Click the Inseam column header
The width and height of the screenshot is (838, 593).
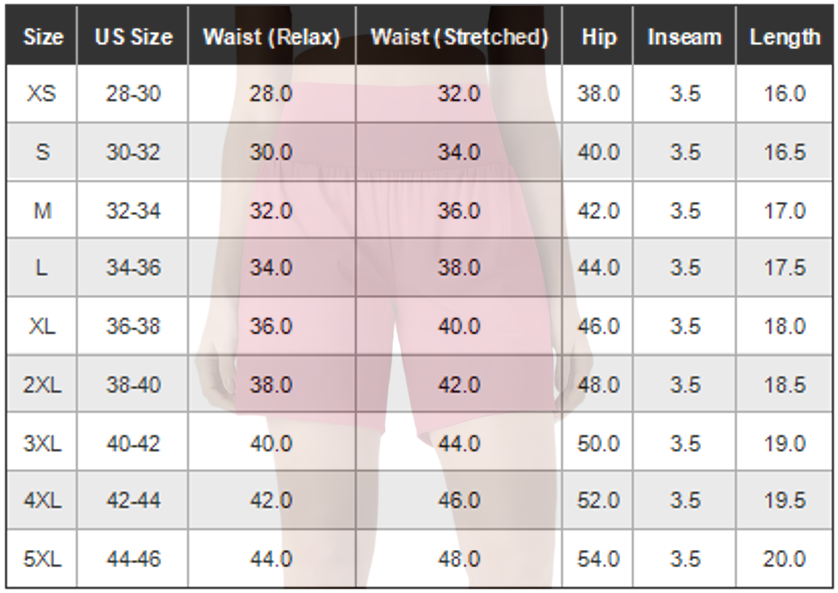click(684, 36)
